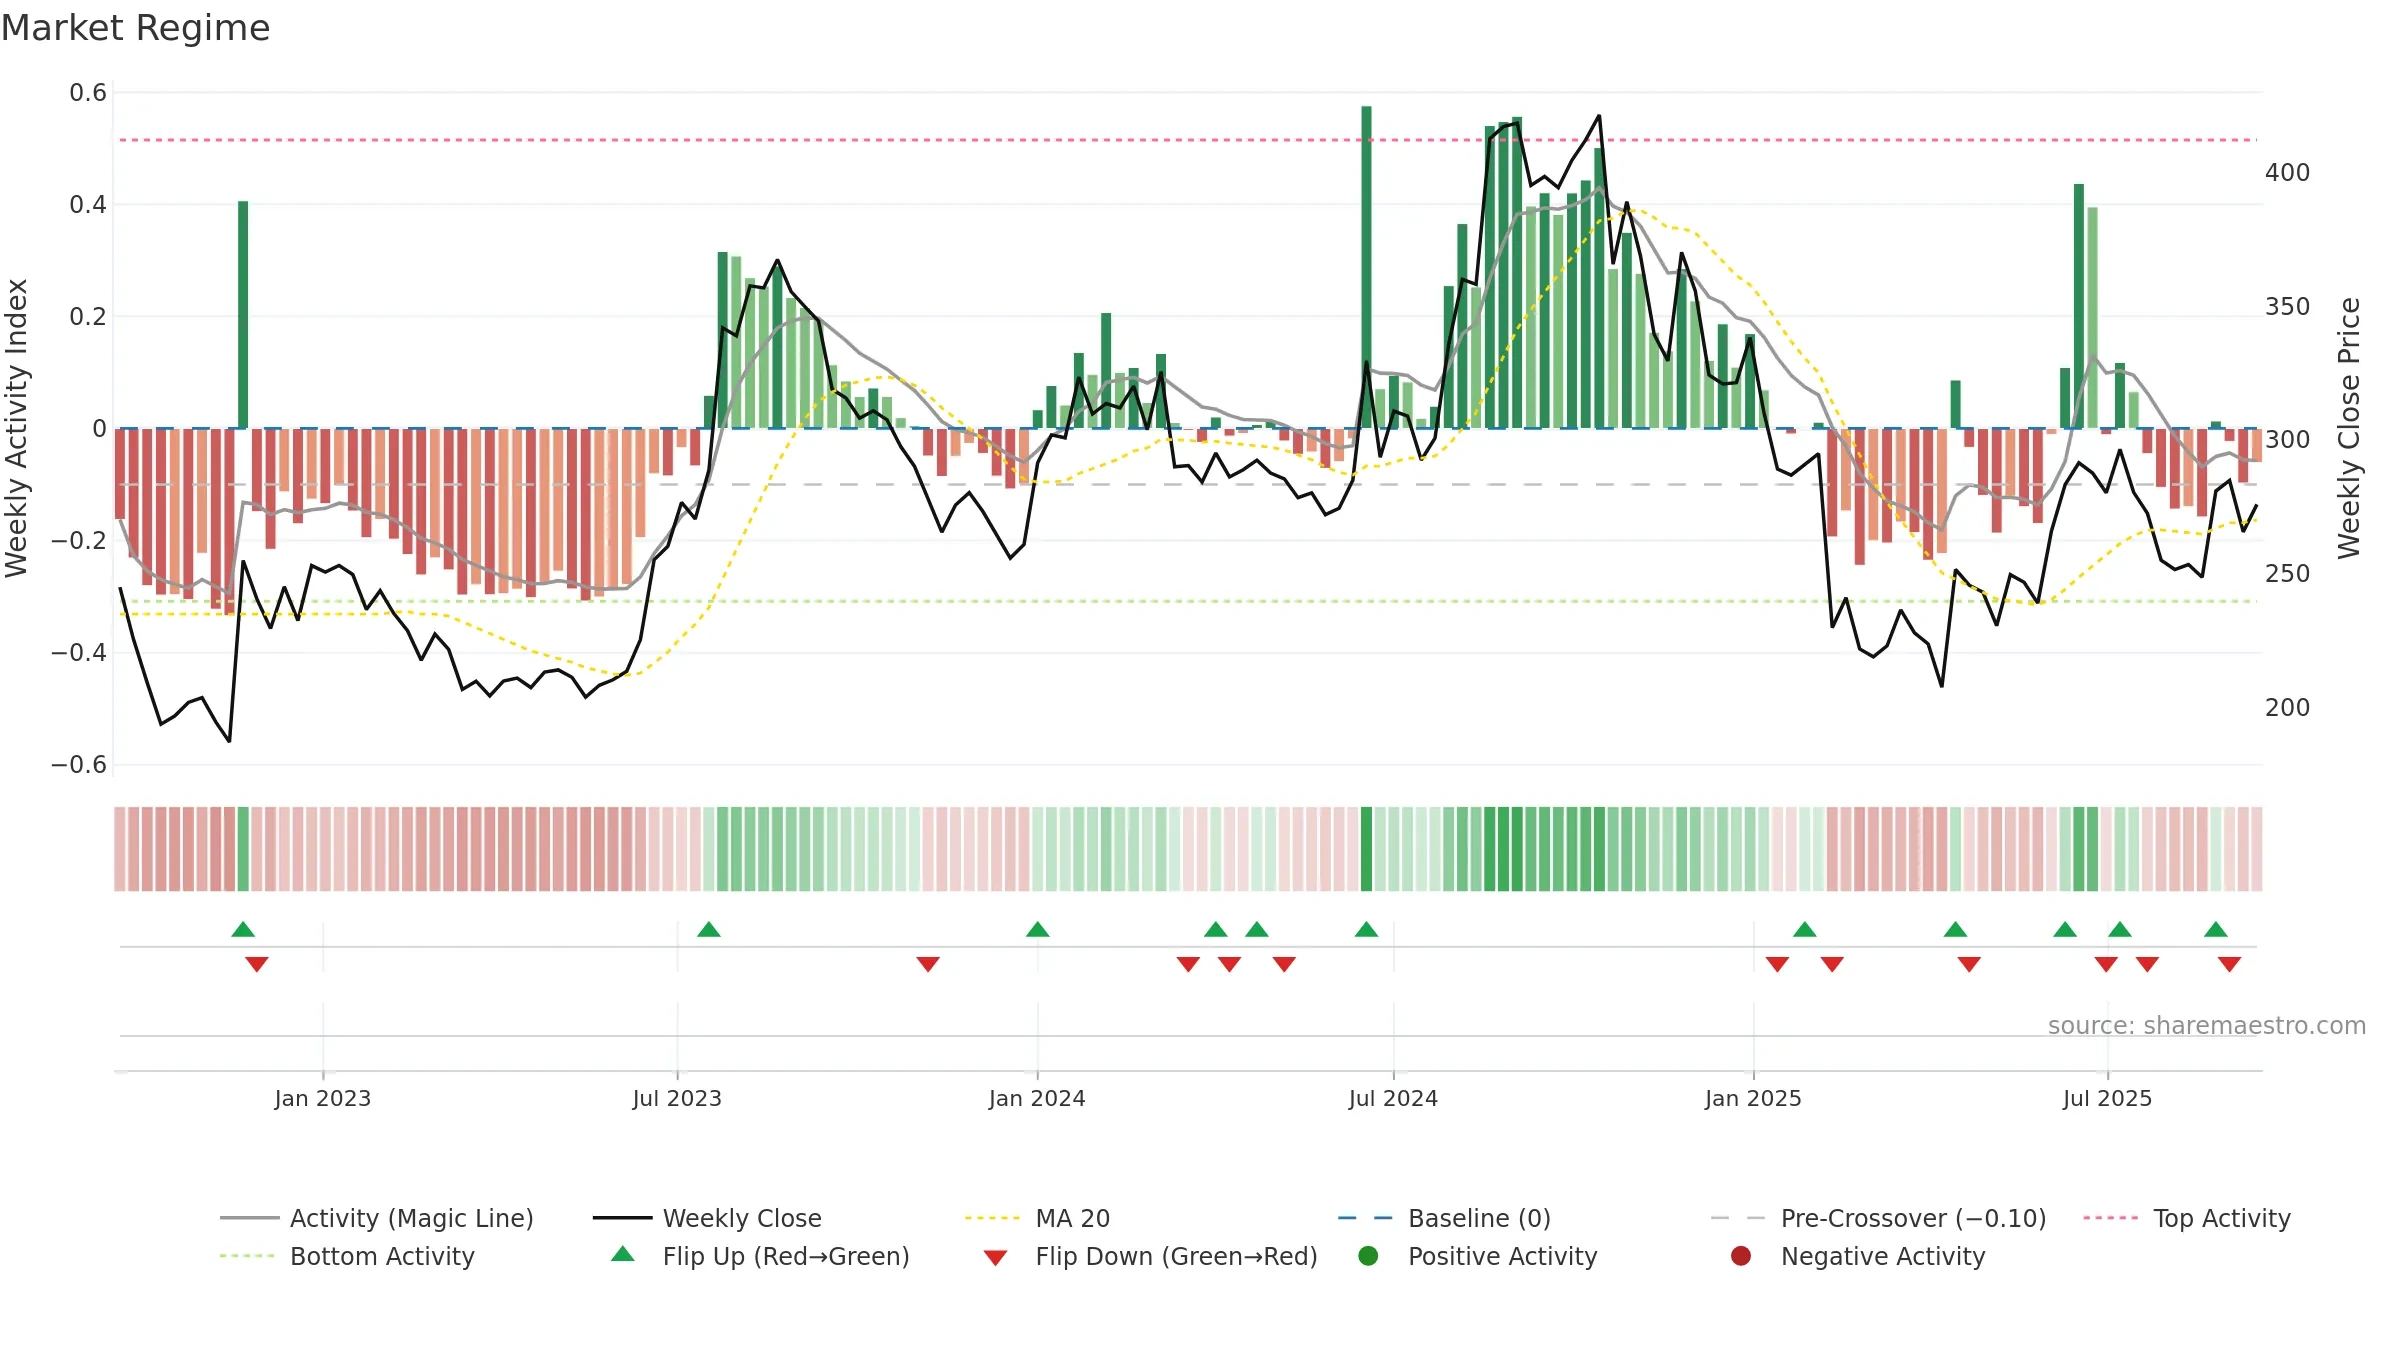Toggle the Pre-Crossover (−0.10) legend entry
This screenshot has width=2400, height=1350.
click(x=1879, y=1218)
